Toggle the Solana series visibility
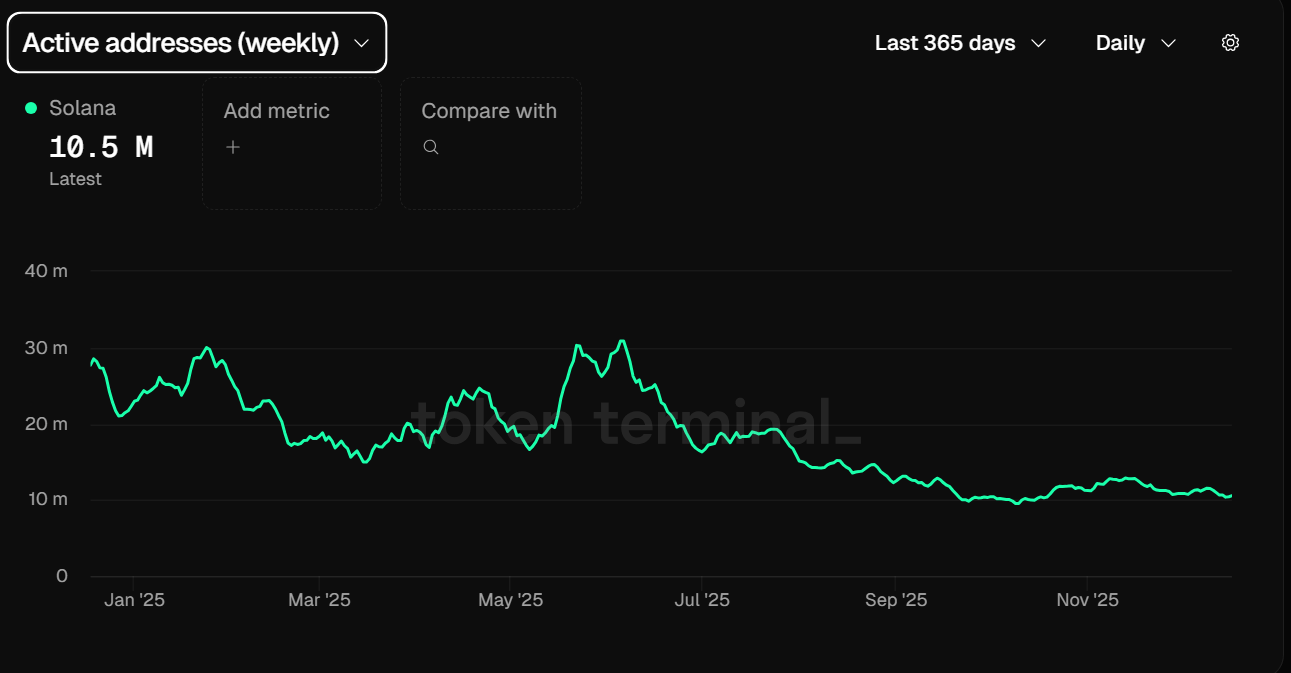 pyautogui.click(x=31, y=107)
